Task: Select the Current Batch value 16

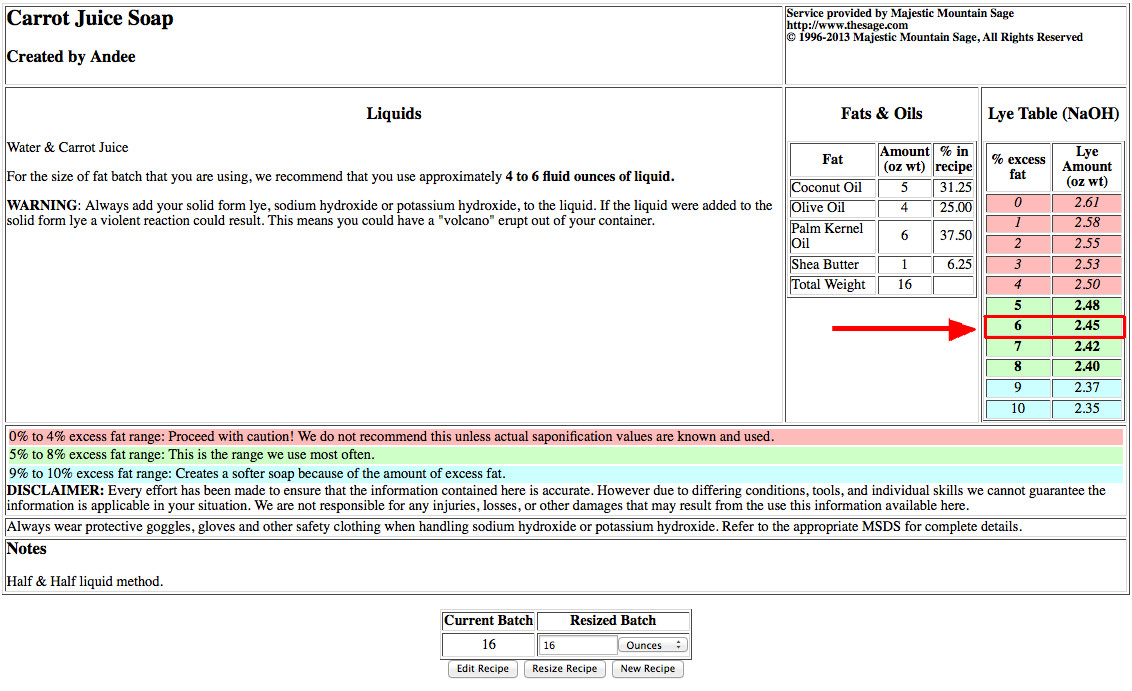Action: [489, 644]
